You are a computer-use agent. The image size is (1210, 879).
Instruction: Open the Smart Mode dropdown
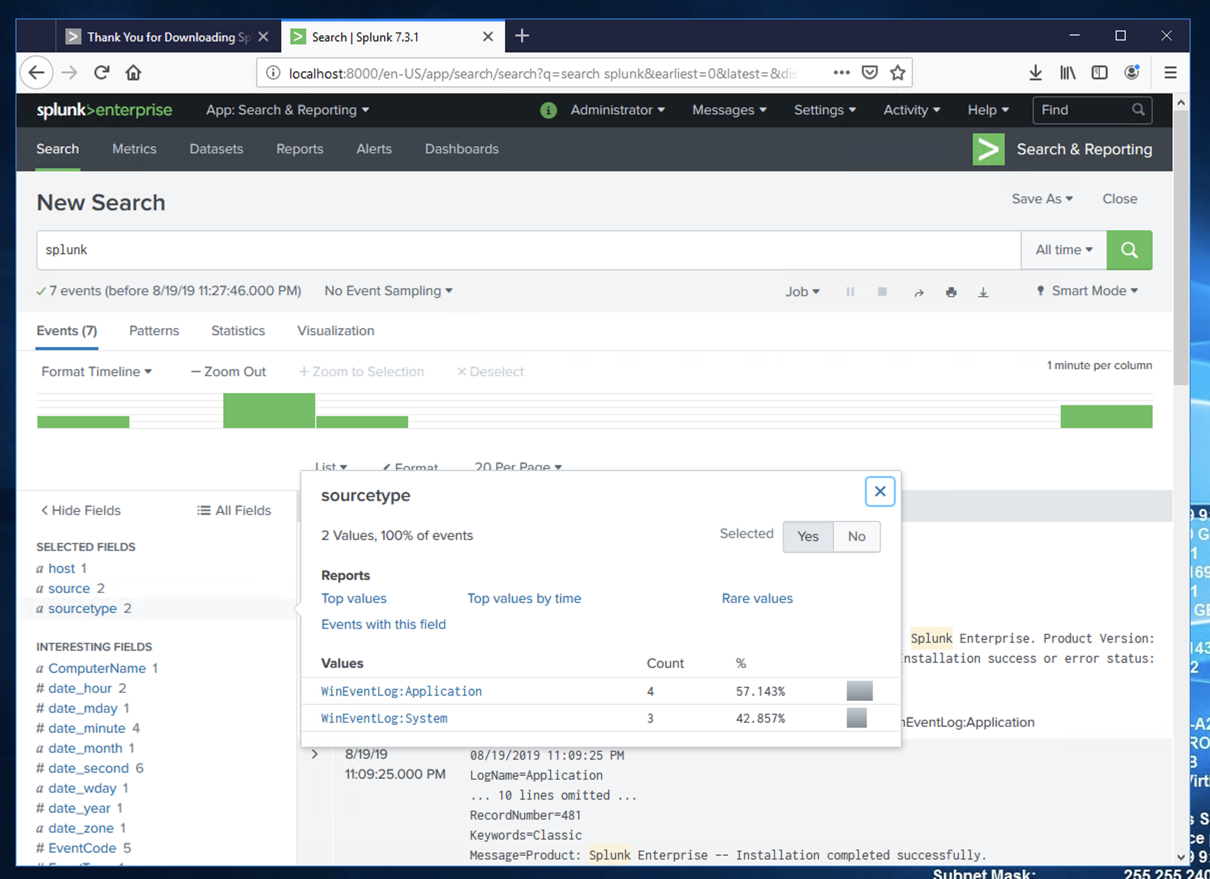click(1087, 291)
